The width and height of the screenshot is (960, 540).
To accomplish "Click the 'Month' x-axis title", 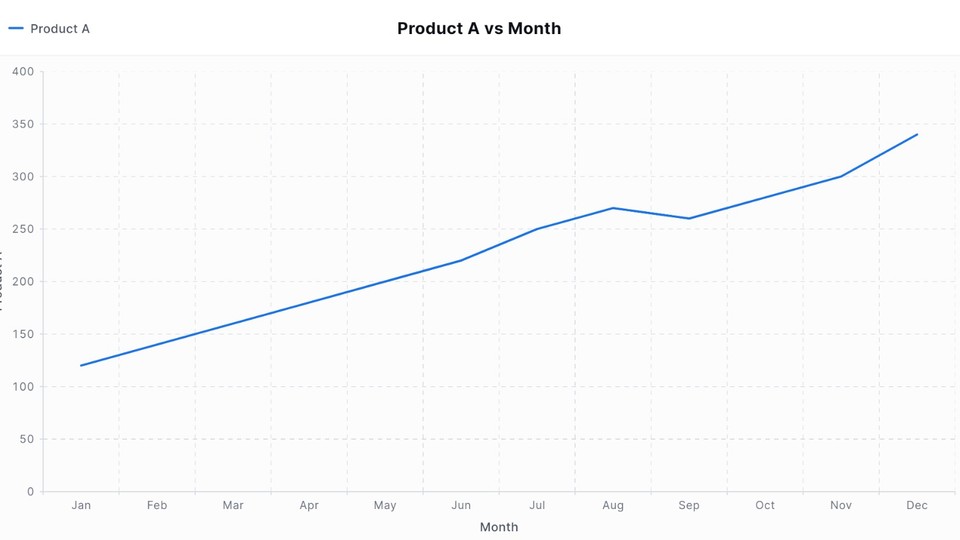I will click(499, 527).
